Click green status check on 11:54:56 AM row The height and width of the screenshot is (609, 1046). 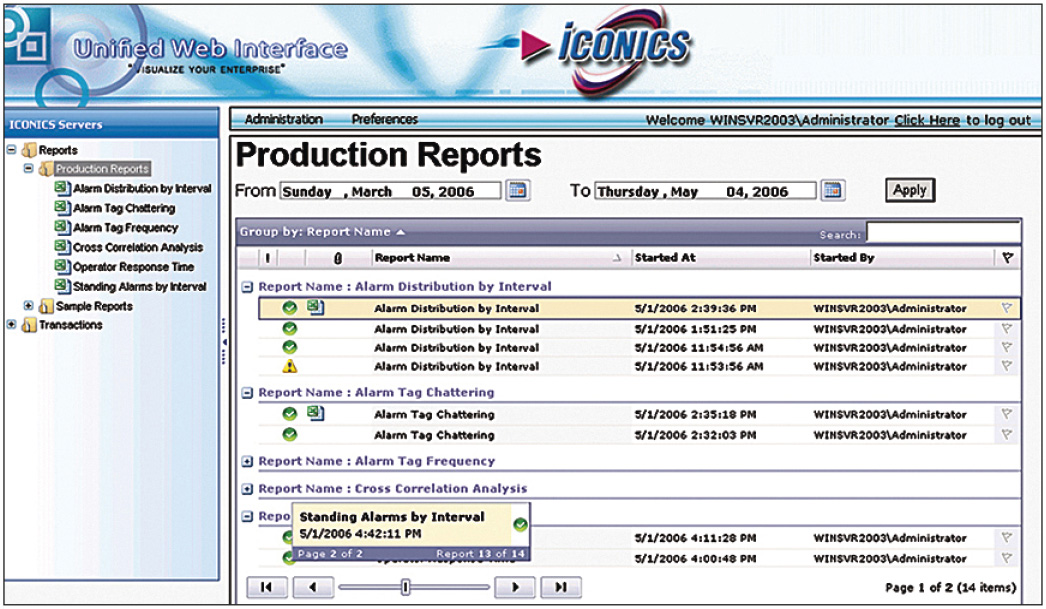(x=290, y=347)
